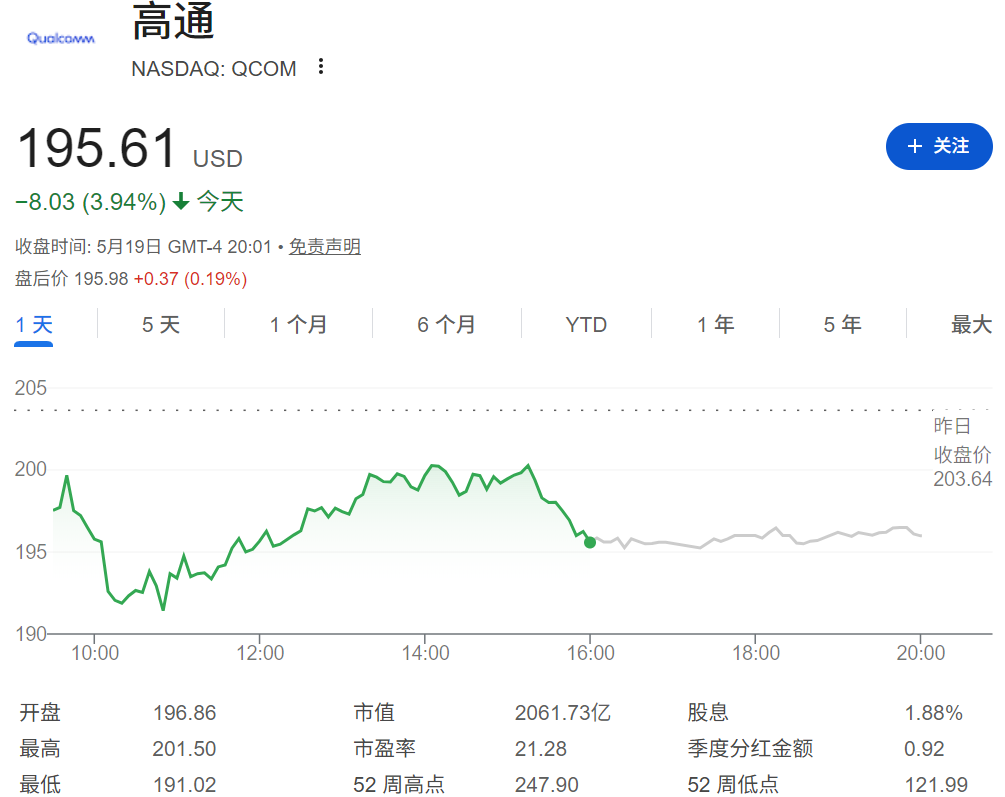1005x797 pixels.
Task: Click the USD currency label
Action: (218, 159)
